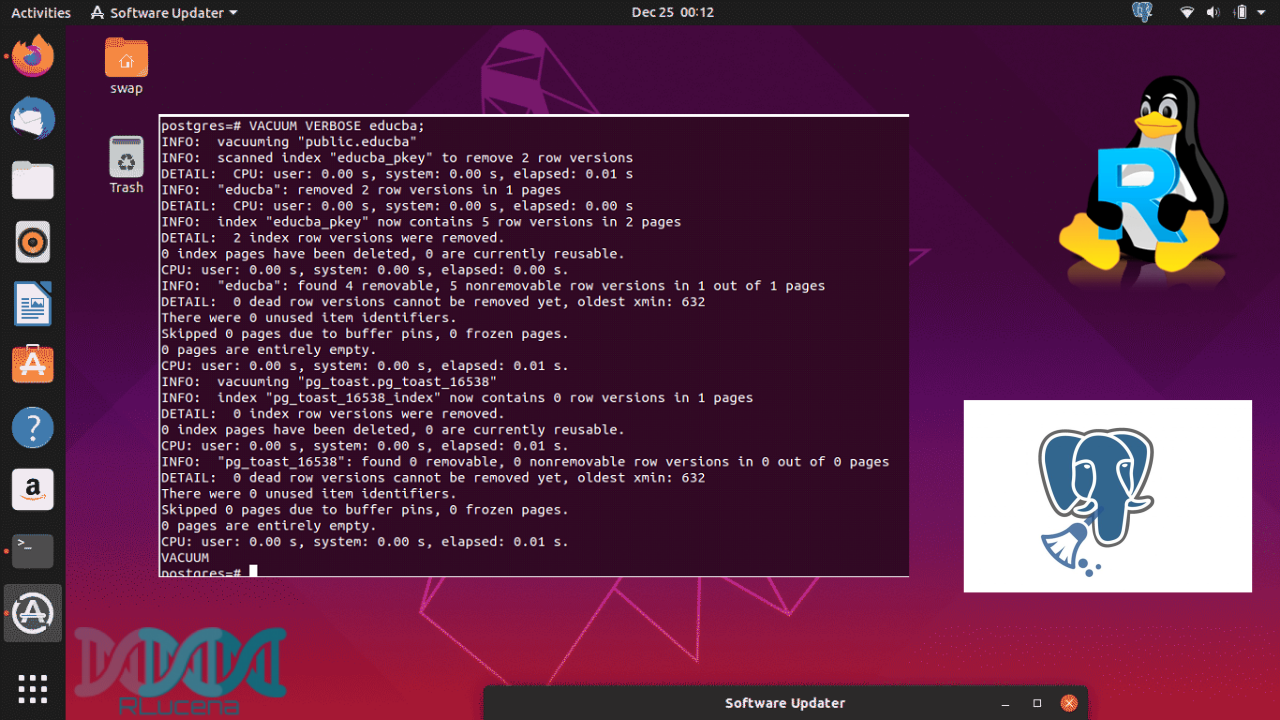Click the Software Updater window title bar
Screen dimensions: 1280x720
(x=785, y=703)
